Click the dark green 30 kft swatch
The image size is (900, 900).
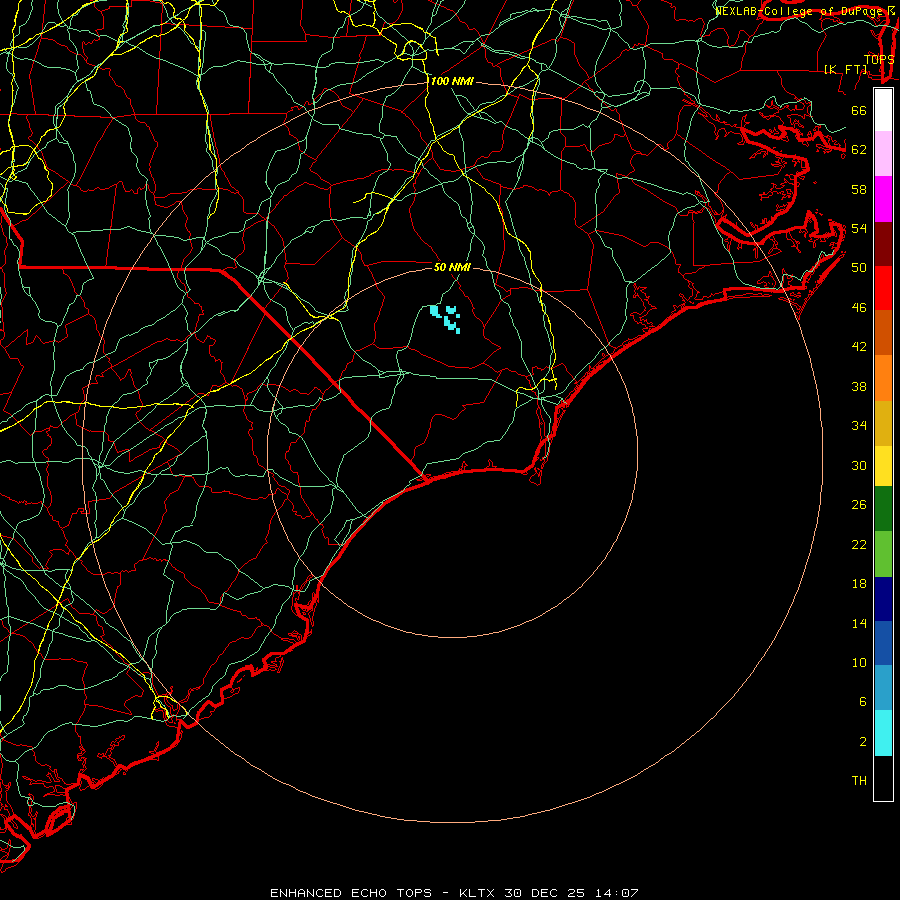click(883, 509)
